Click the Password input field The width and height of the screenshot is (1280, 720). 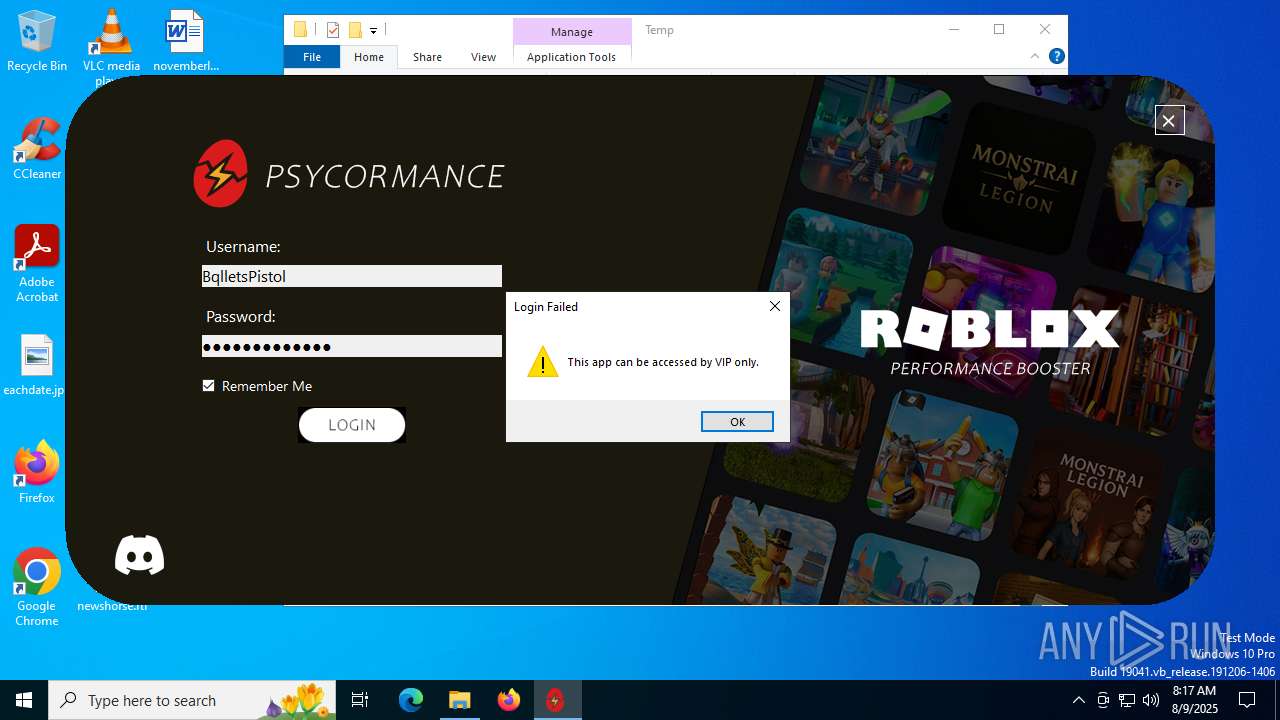[x=352, y=346]
